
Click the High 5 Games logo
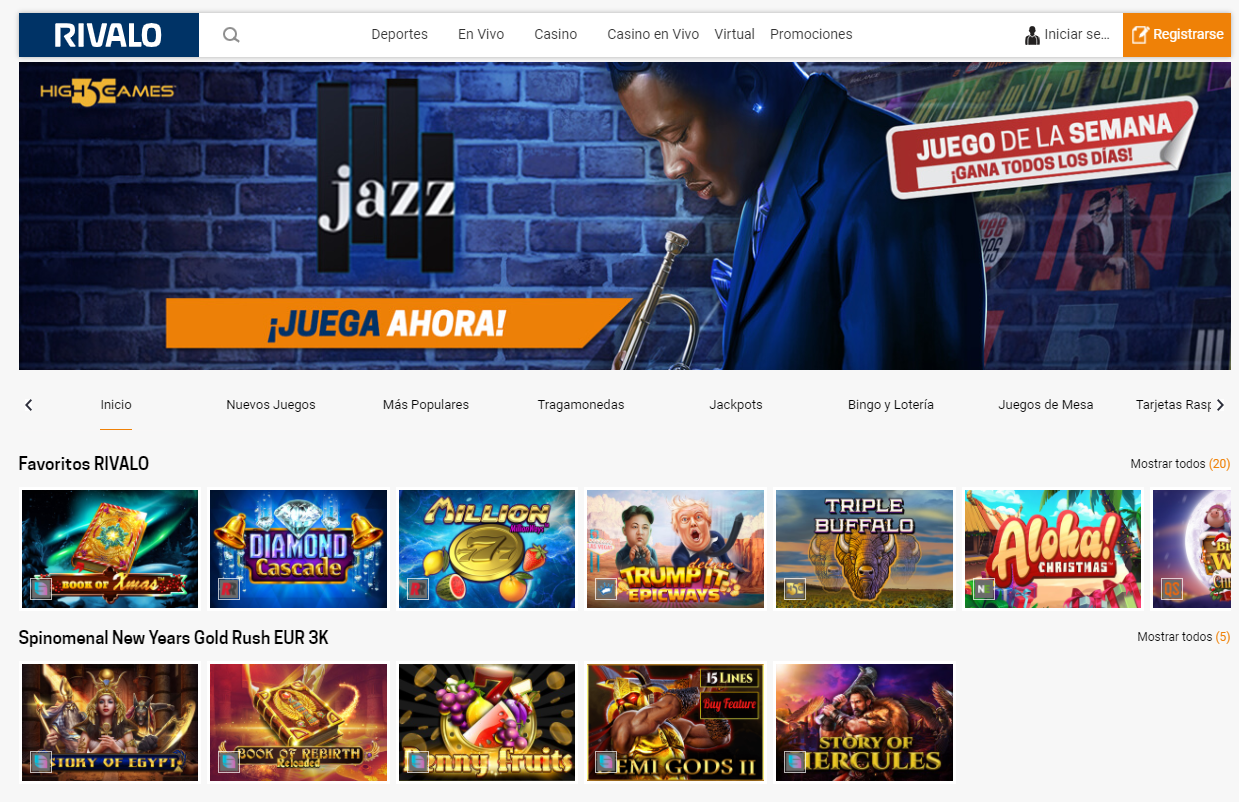point(108,91)
